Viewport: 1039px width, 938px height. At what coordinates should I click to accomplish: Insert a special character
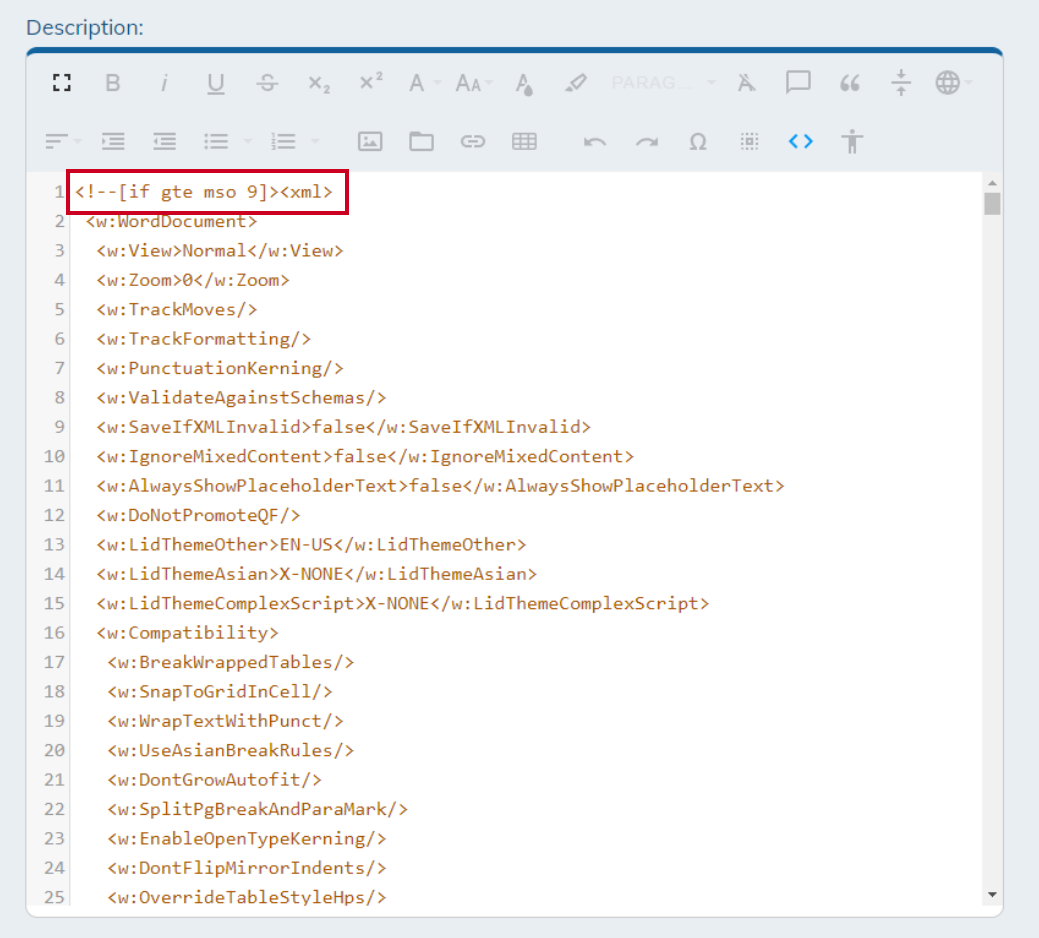click(x=698, y=142)
